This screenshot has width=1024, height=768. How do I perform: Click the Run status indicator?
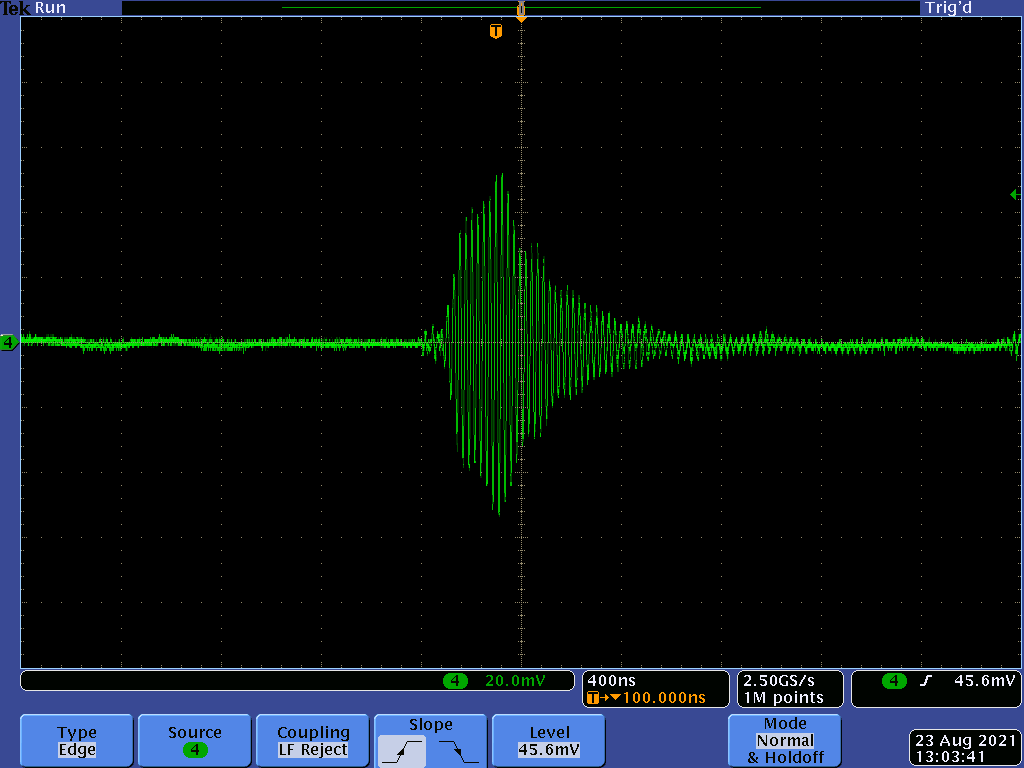point(51,8)
